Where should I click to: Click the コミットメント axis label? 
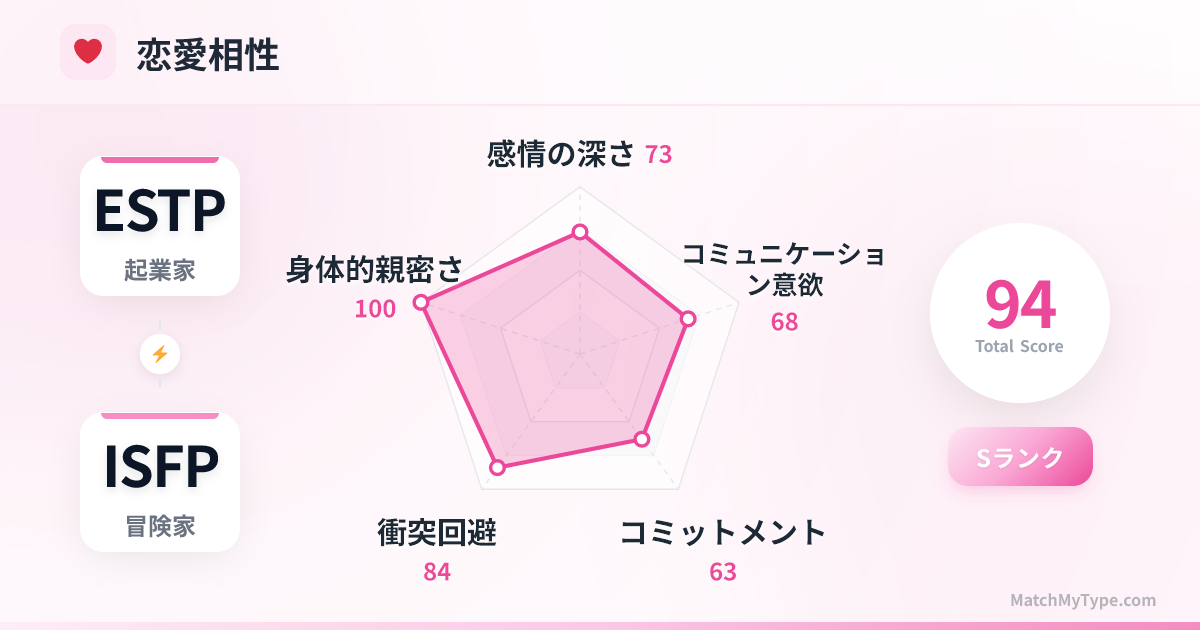point(723,533)
